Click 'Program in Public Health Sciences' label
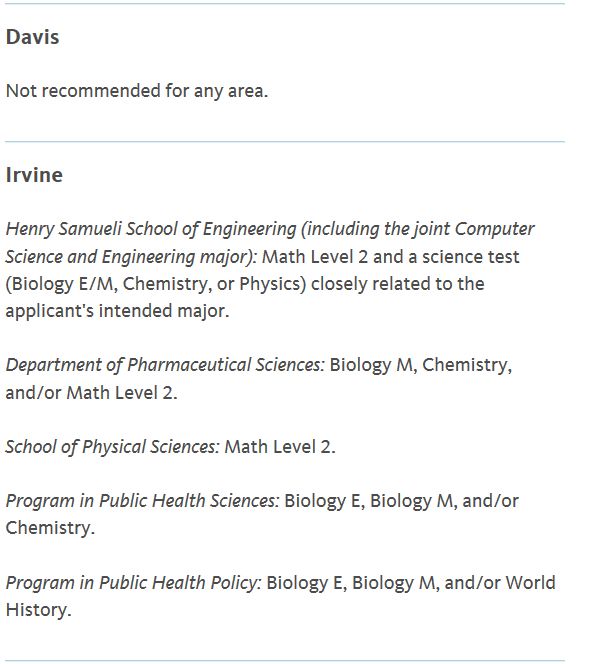The image size is (597, 664). 142,501
